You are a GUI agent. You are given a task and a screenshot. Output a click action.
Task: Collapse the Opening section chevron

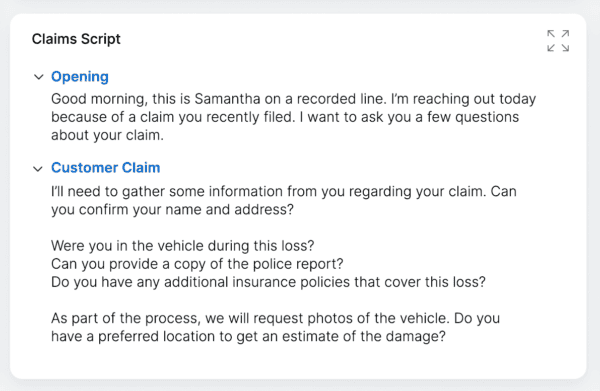38,77
